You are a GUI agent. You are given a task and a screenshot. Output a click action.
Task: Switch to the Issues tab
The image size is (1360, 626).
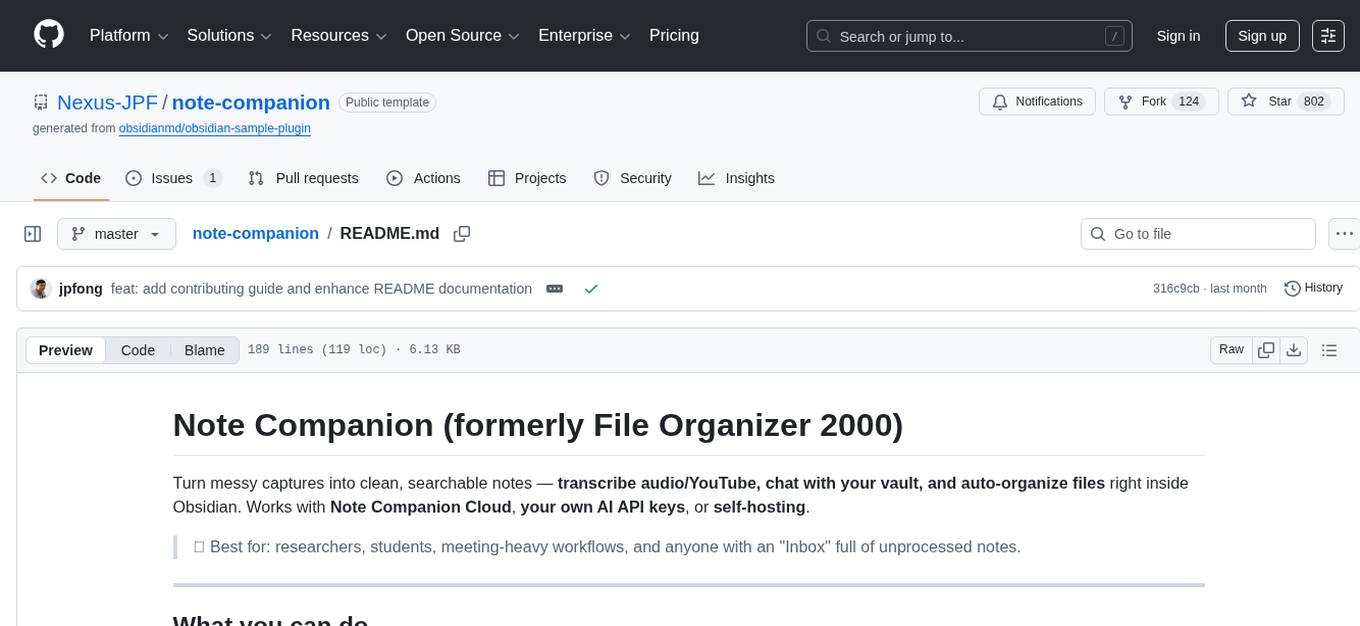170,178
